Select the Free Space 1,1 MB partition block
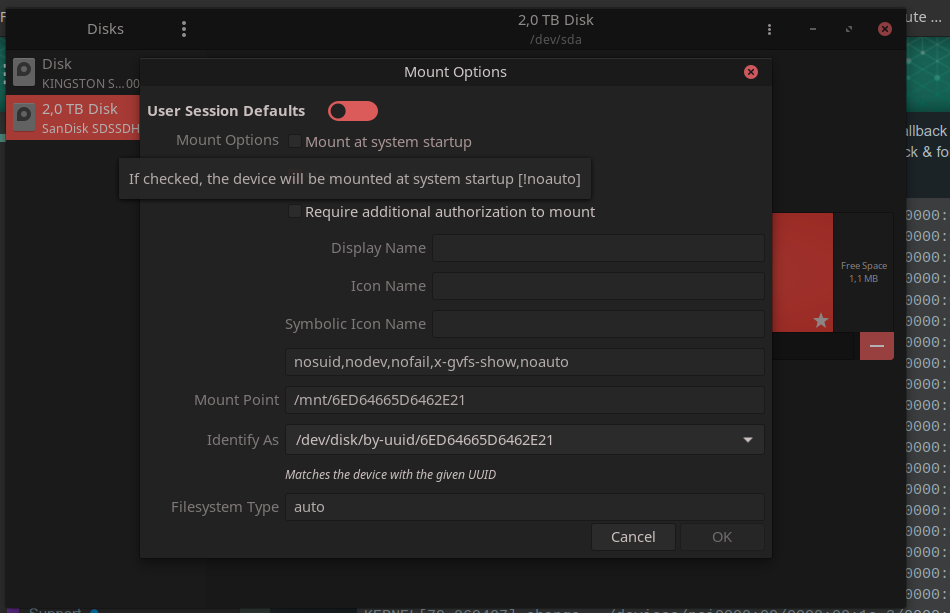Viewport: 950px width, 613px height. pyautogui.click(x=863, y=272)
